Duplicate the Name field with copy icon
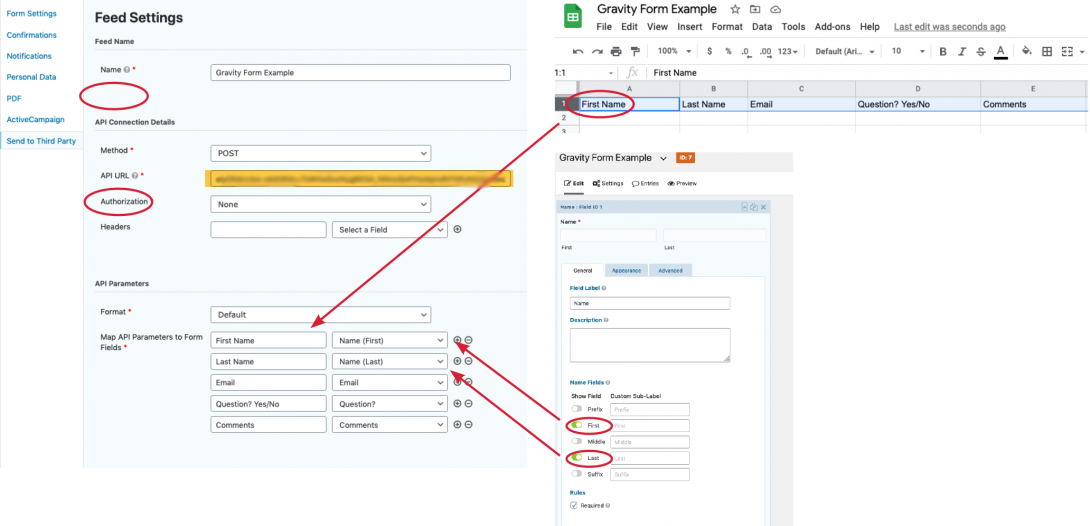Image resolution: width=1090 pixels, height=526 pixels. click(754, 207)
